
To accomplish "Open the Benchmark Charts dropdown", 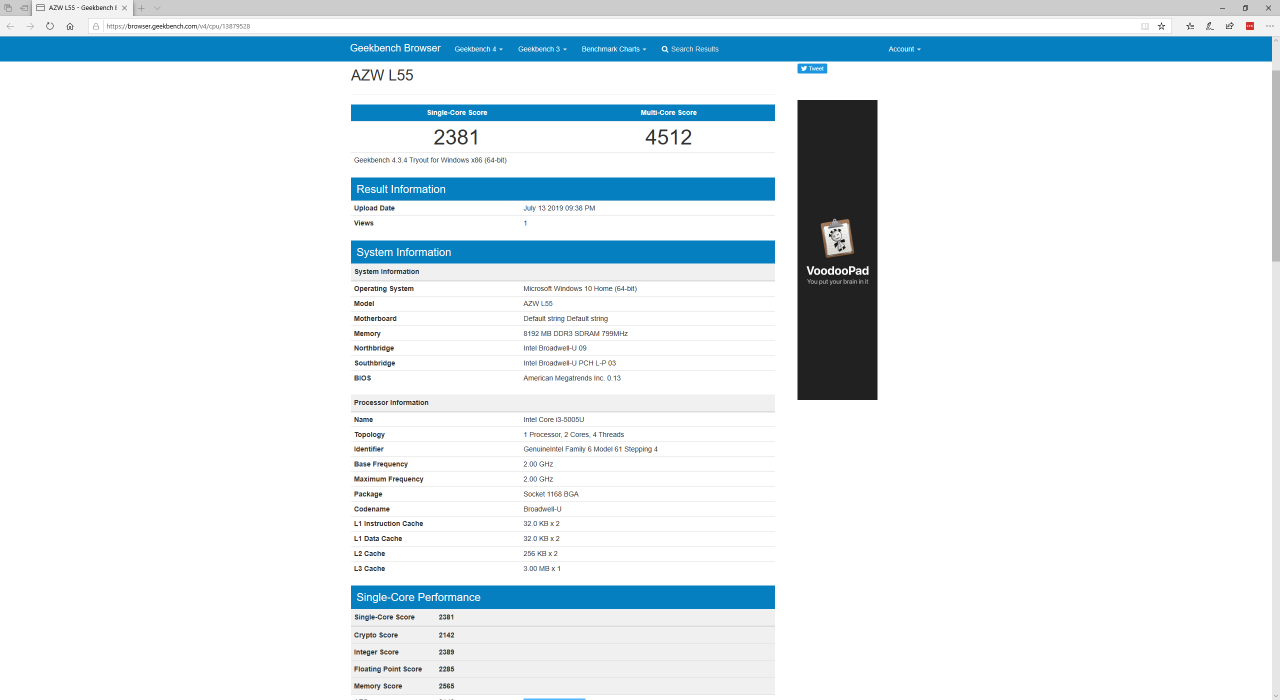I will [x=614, y=49].
